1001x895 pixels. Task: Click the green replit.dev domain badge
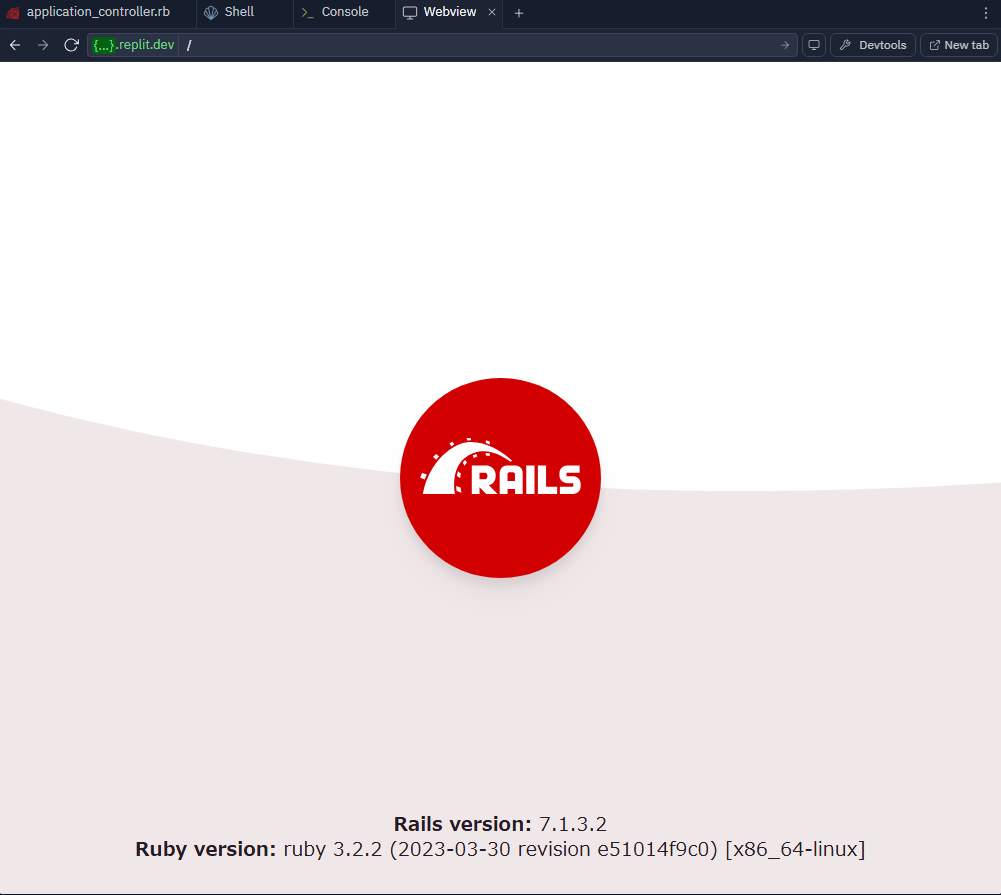[133, 45]
